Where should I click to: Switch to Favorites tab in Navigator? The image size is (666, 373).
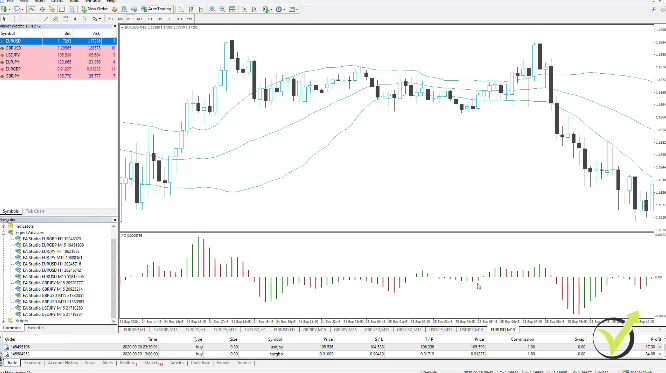coord(35,328)
